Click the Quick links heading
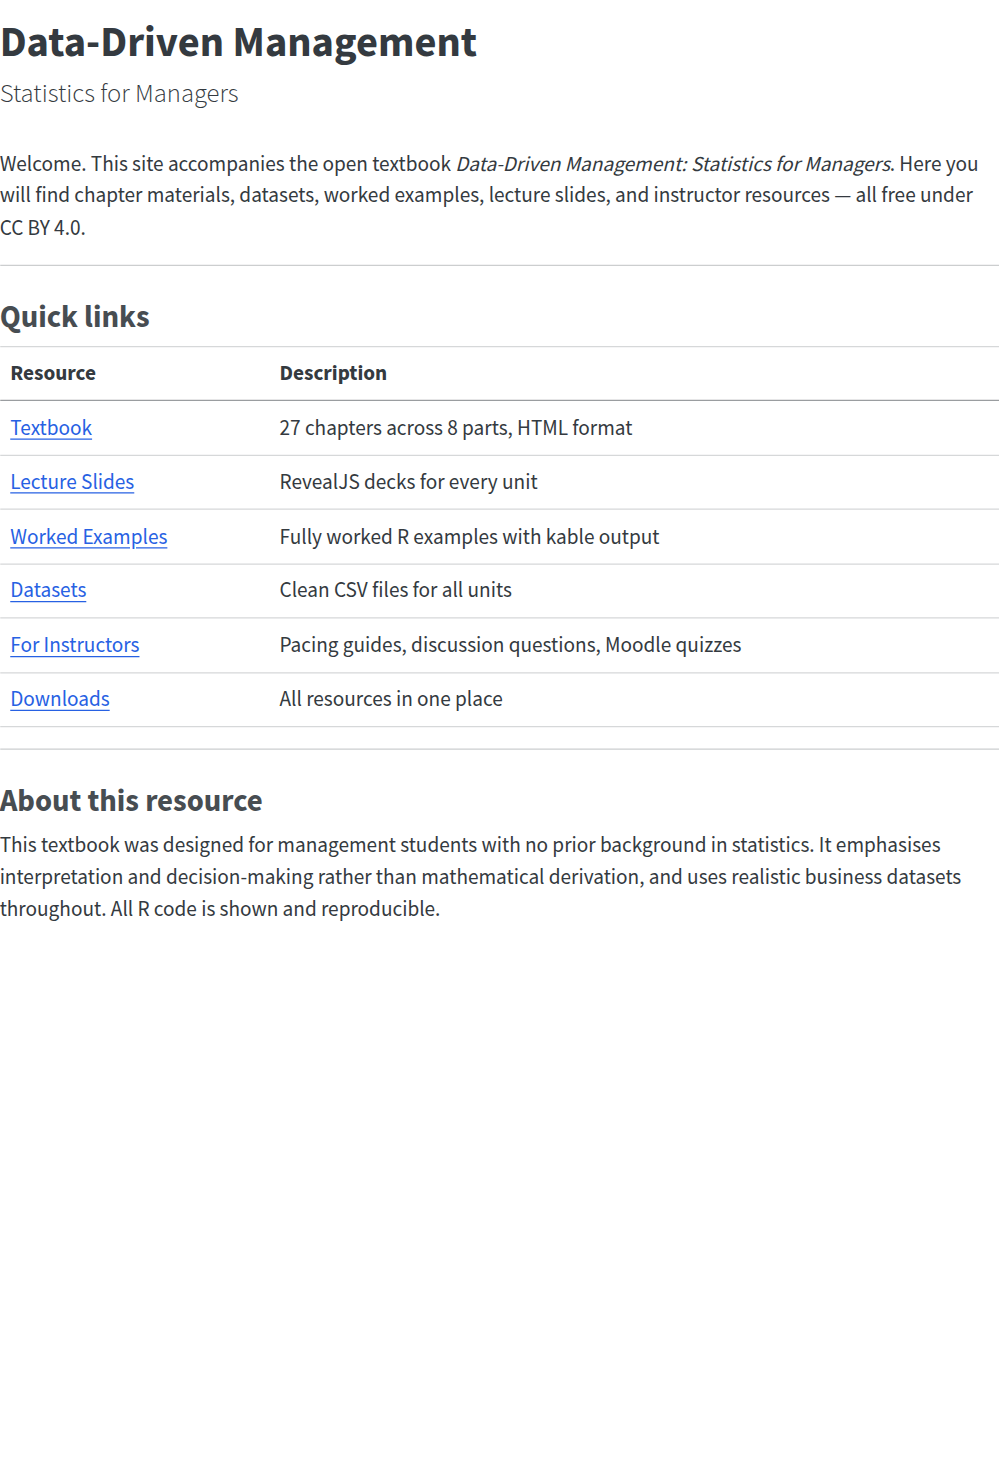Image resolution: width=999 pixels, height=1480 pixels. pos(75,317)
